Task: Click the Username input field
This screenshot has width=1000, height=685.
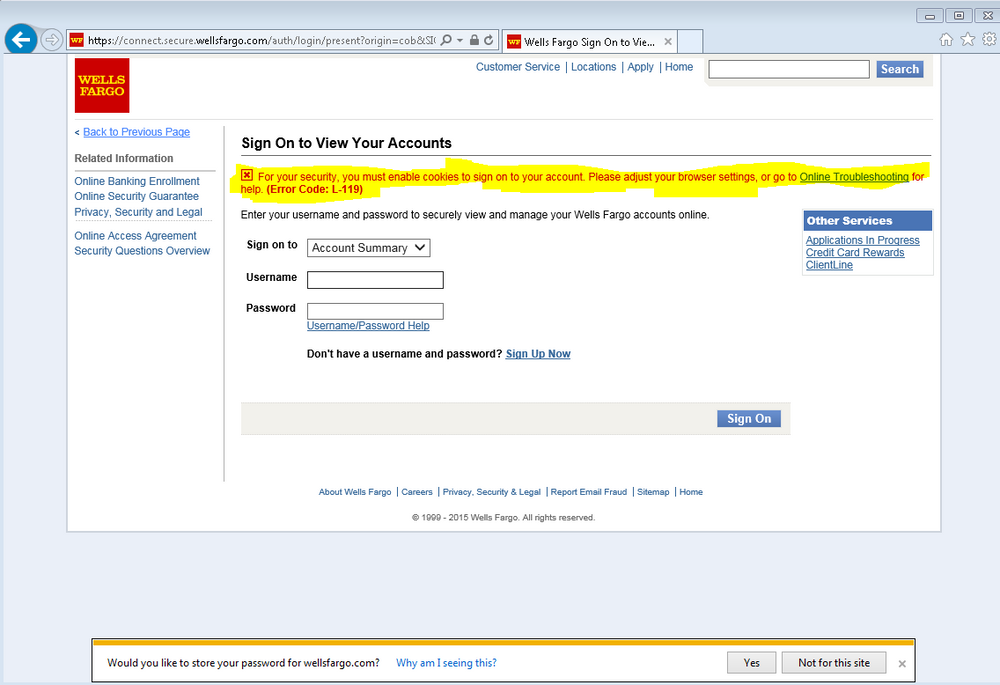Action: 375,279
